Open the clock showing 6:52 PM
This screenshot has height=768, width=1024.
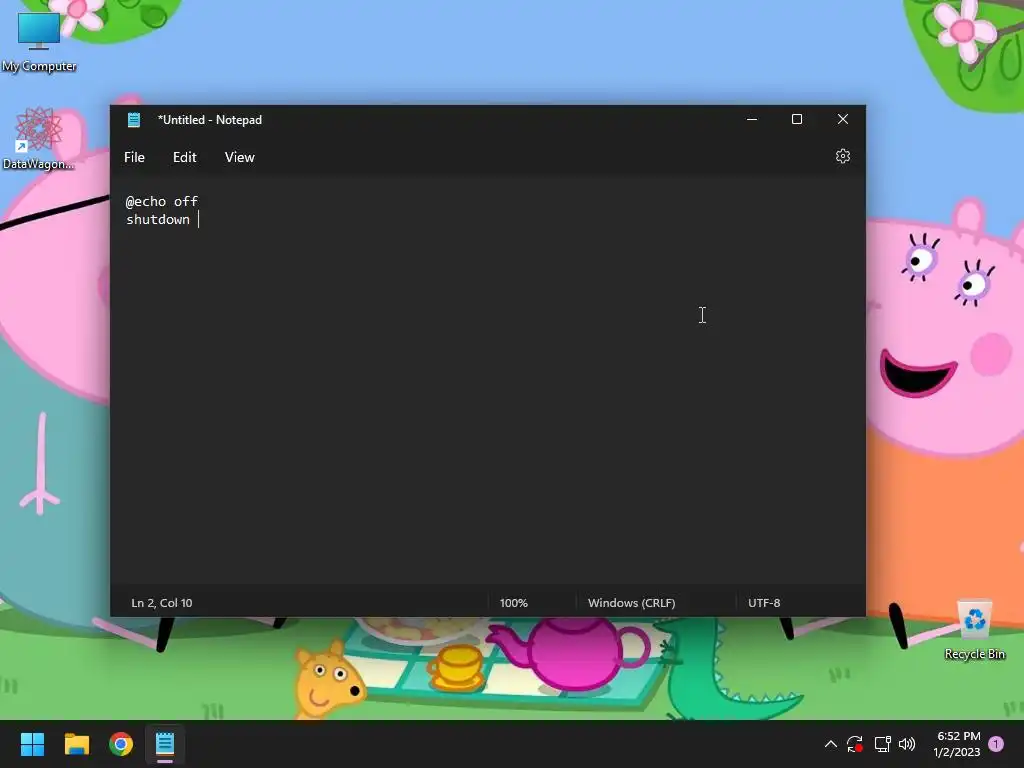(x=958, y=744)
